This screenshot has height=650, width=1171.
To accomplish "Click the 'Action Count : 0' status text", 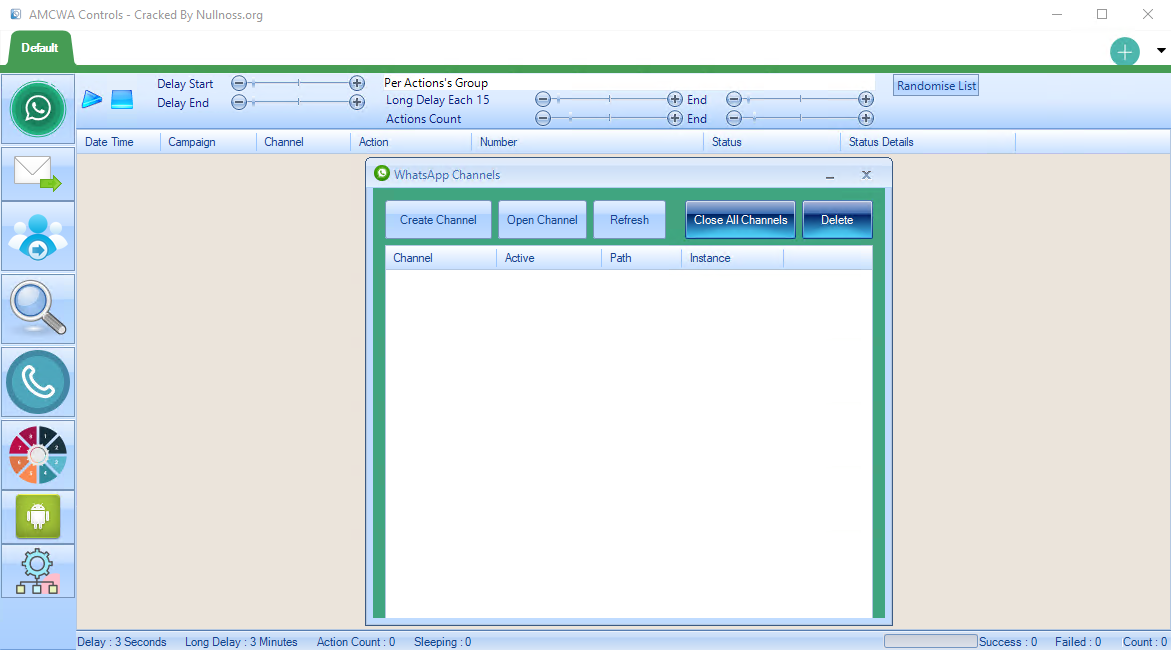I will (355, 642).
